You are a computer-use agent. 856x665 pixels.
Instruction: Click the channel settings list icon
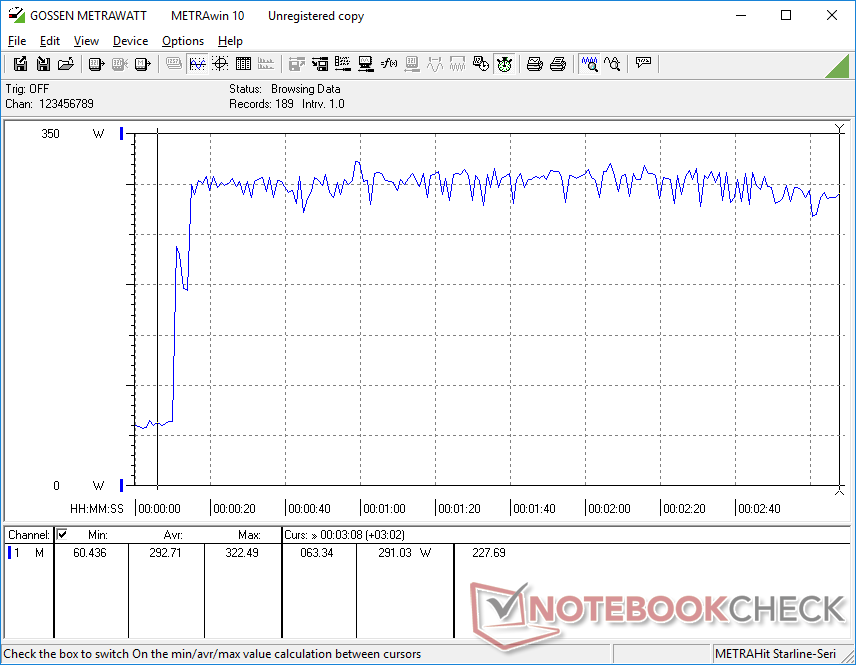tap(343, 64)
